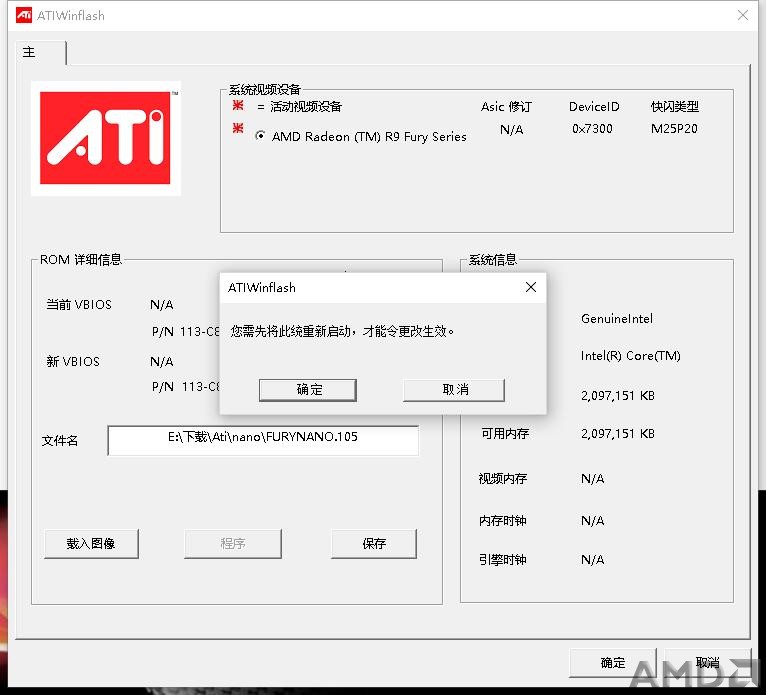Click the Asic 修订 column header
The image size is (766, 695).
tap(506, 106)
